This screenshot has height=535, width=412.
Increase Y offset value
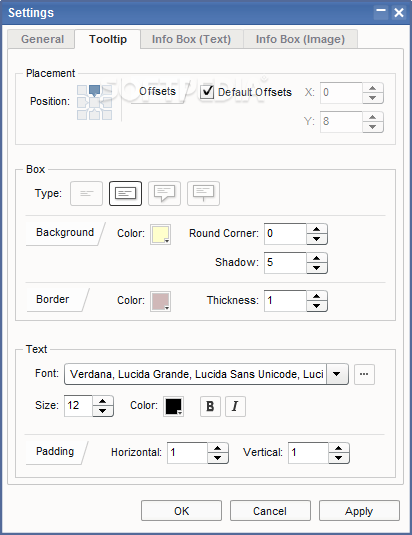point(373,117)
